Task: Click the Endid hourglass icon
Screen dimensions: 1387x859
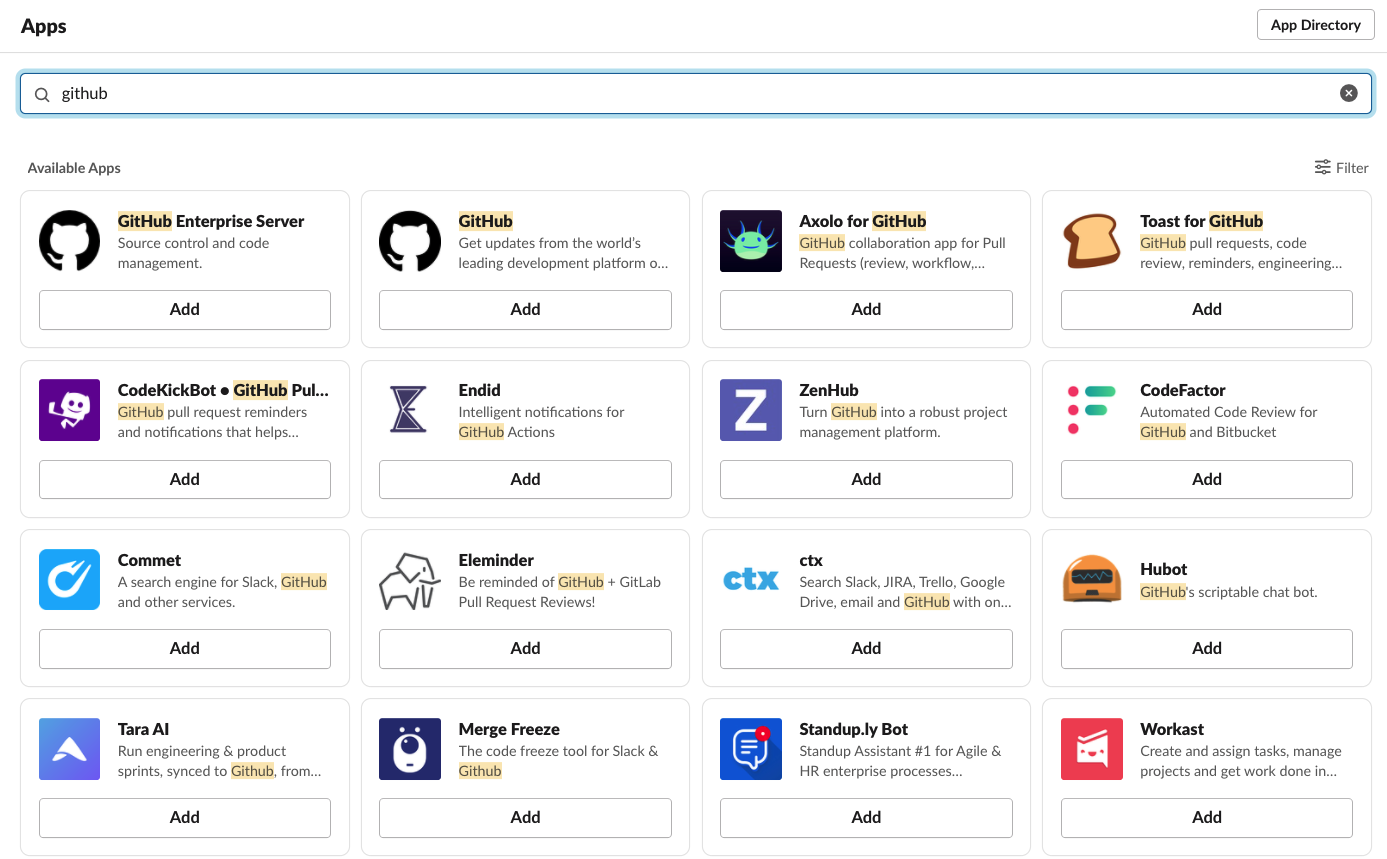Action: (410, 410)
